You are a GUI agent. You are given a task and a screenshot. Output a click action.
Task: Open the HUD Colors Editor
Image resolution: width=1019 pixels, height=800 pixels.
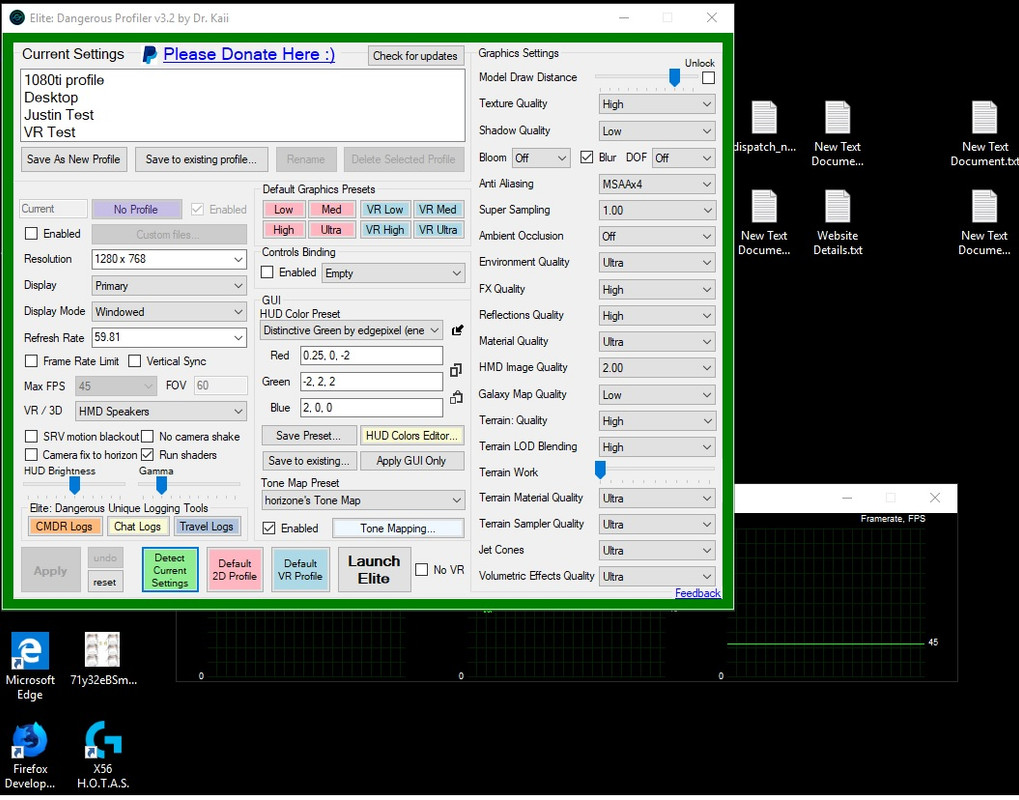click(x=412, y=435)
